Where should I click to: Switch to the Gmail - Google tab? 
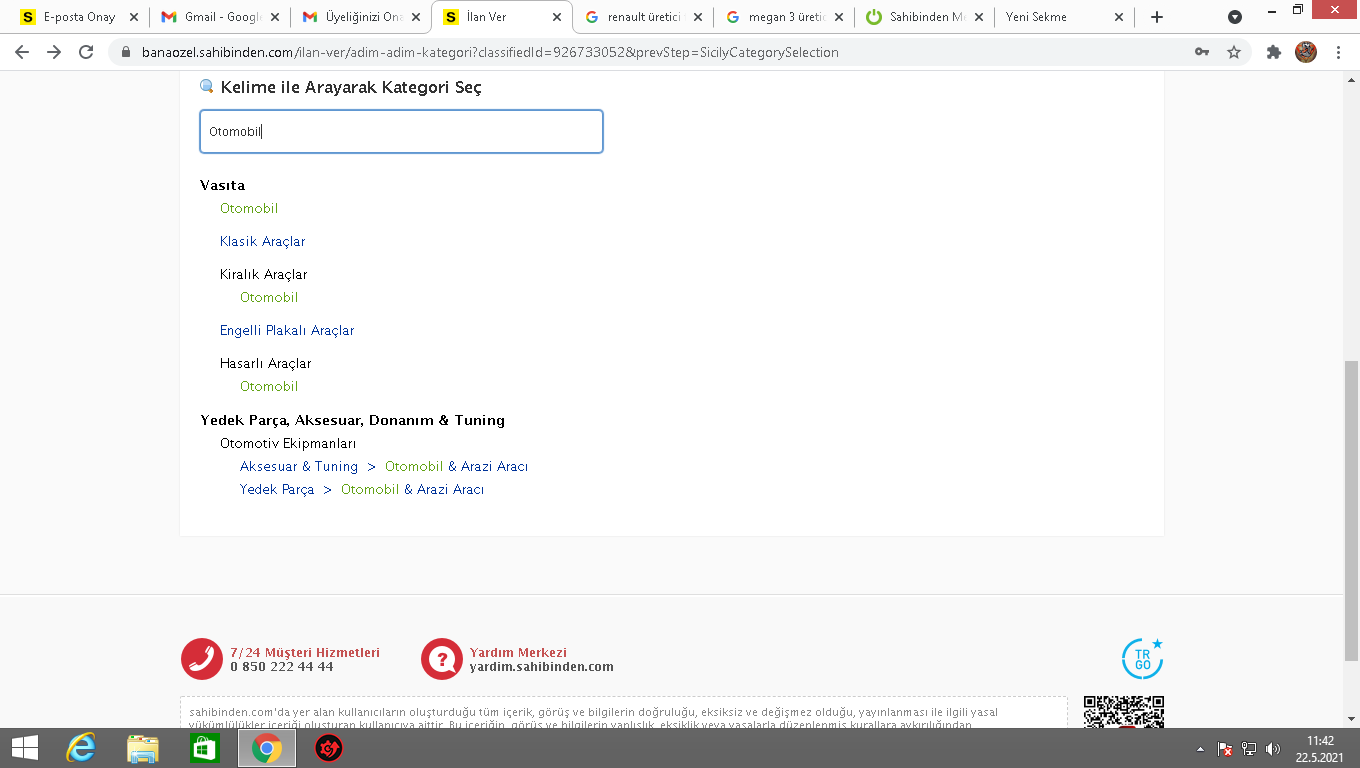(x=220, y=17)
